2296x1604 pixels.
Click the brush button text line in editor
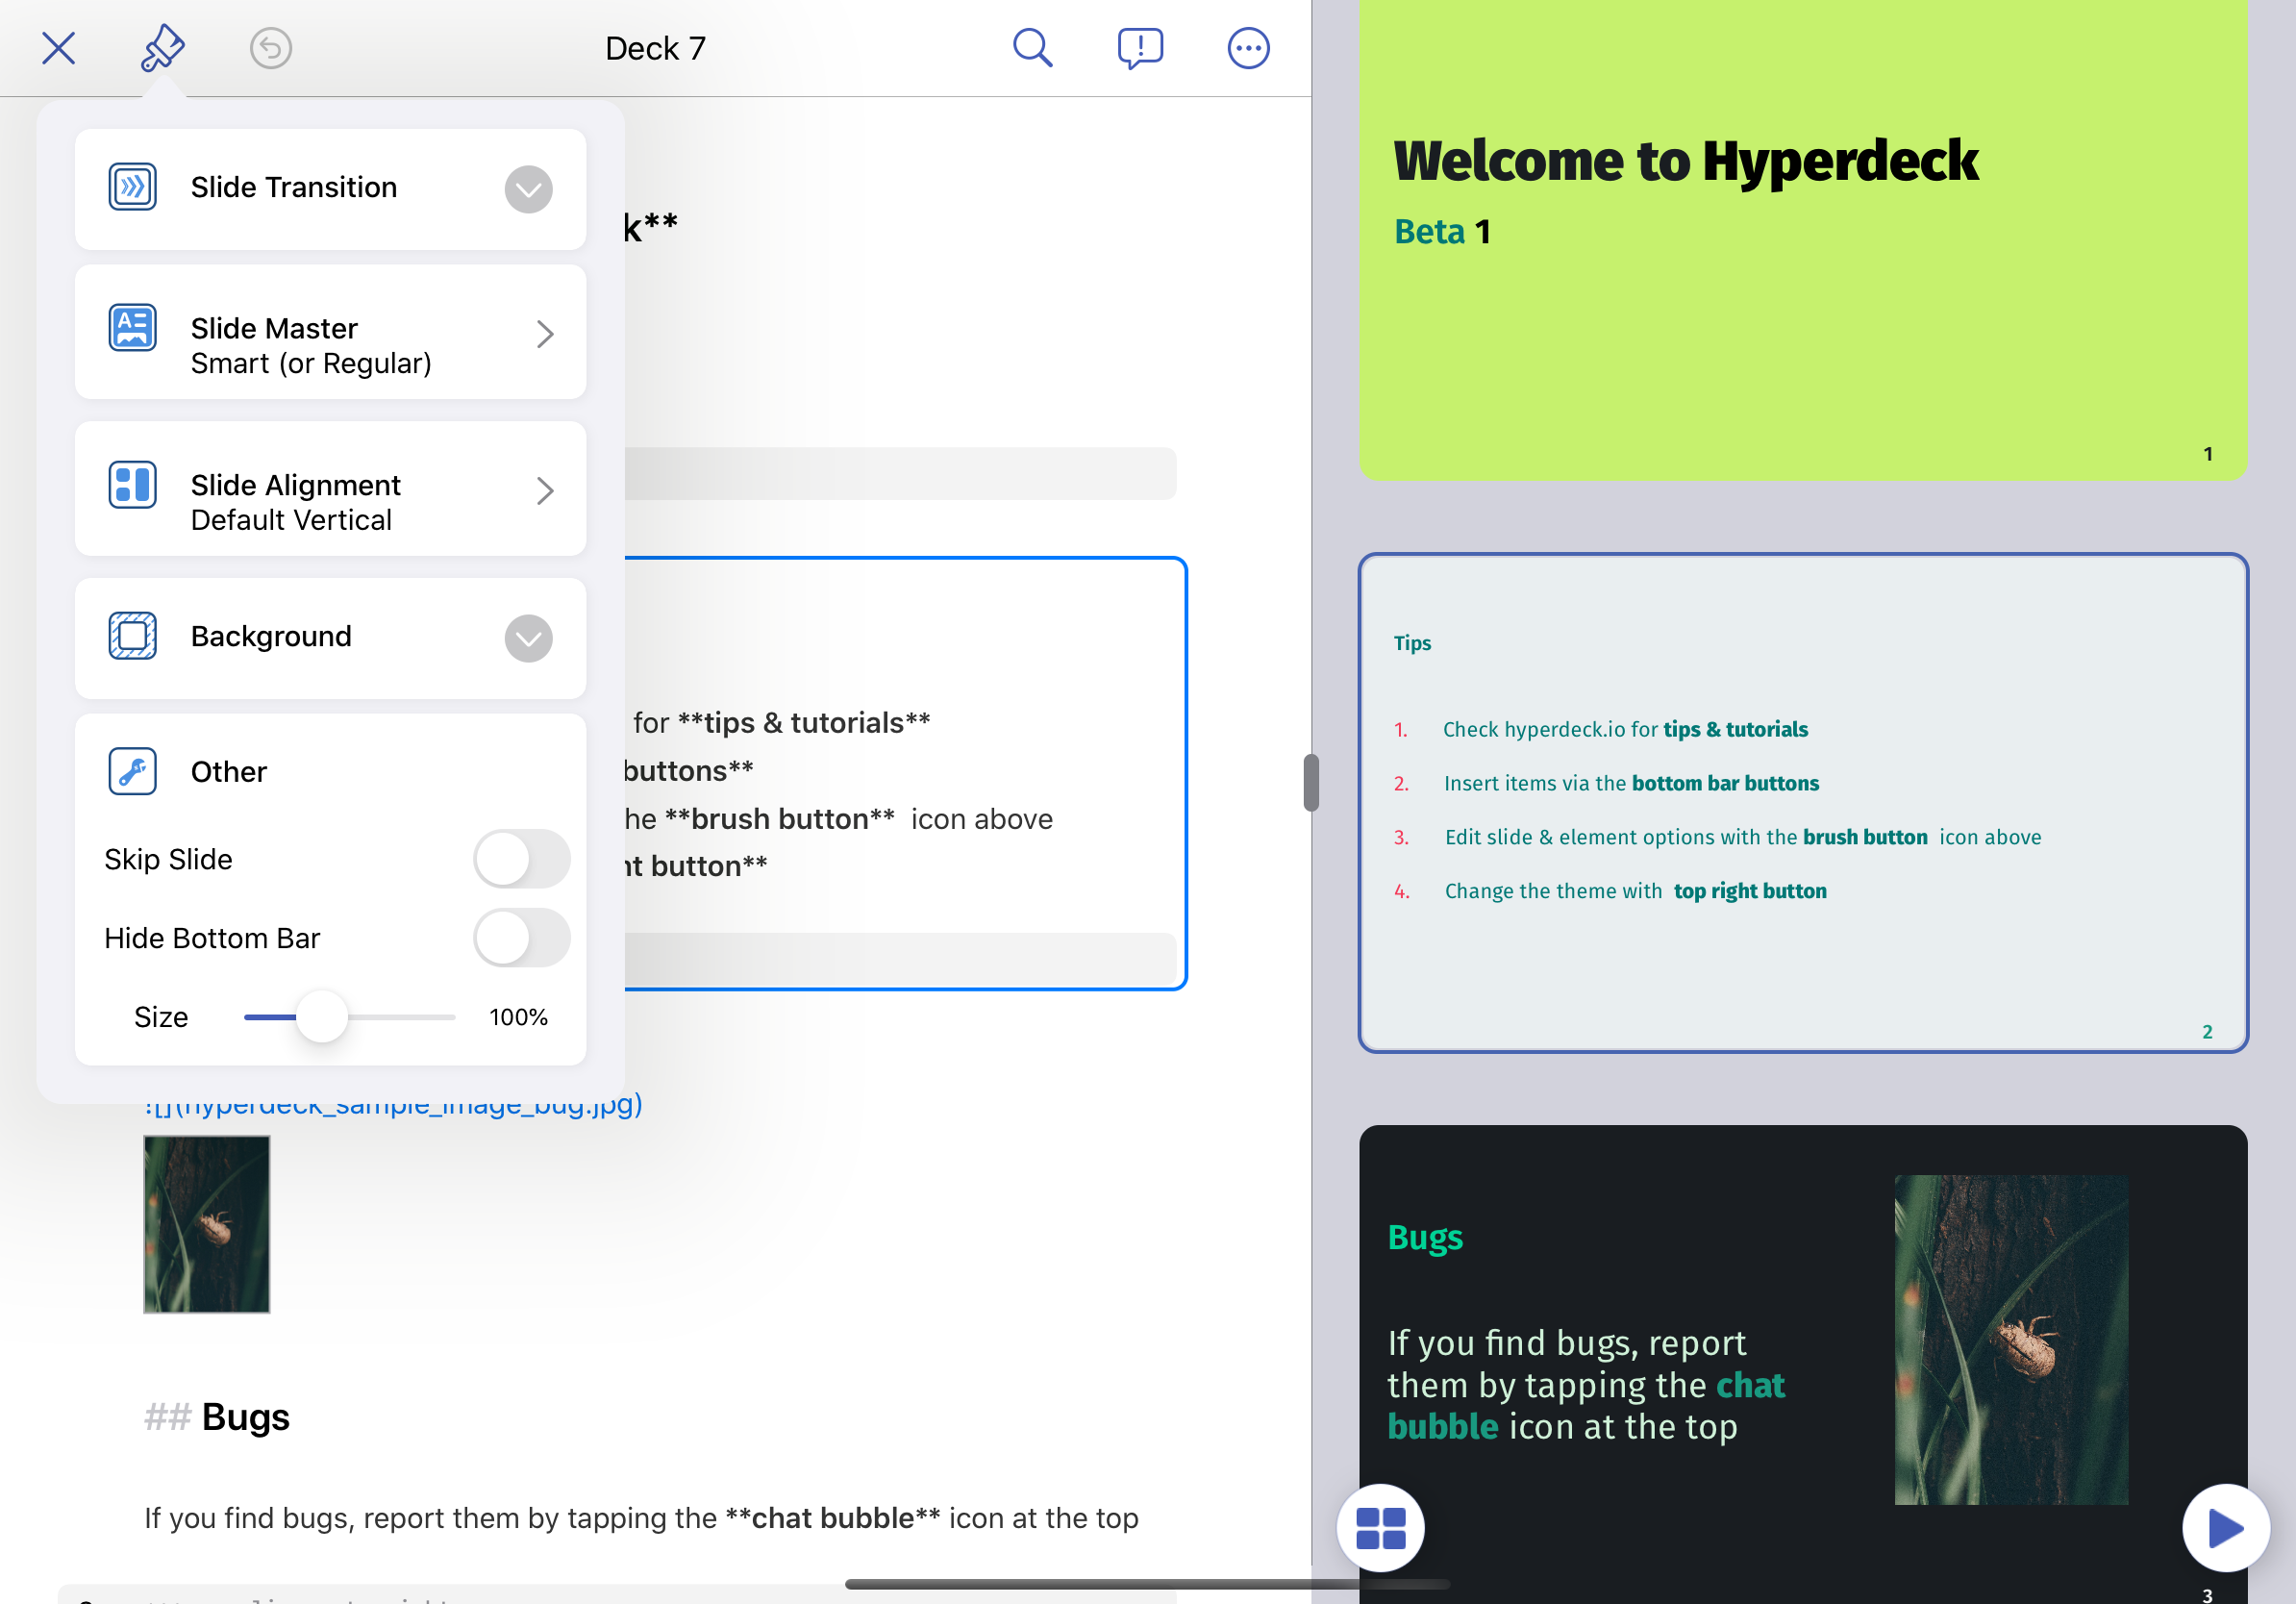(x=838, y=819)
